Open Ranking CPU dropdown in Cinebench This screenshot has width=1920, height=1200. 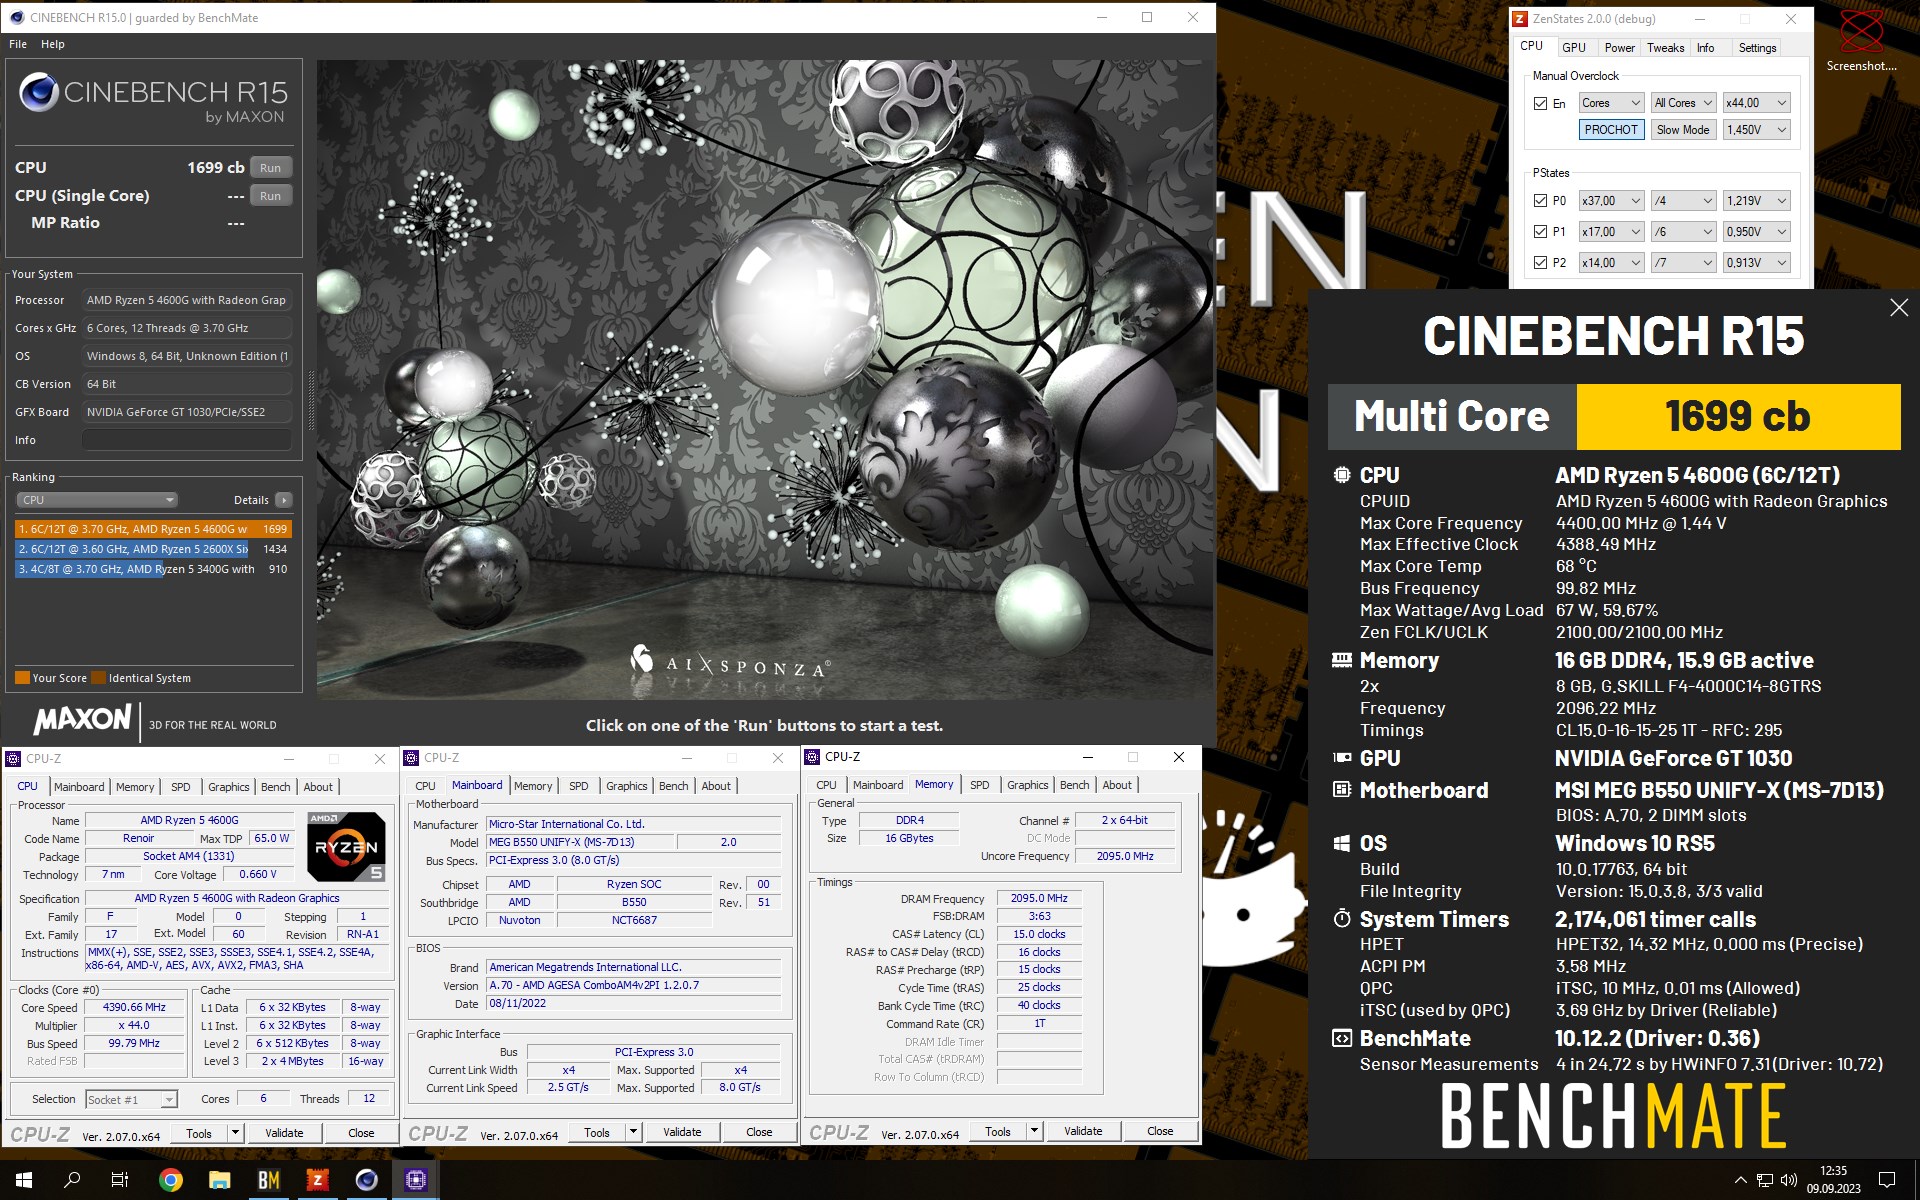coord(97,500)
